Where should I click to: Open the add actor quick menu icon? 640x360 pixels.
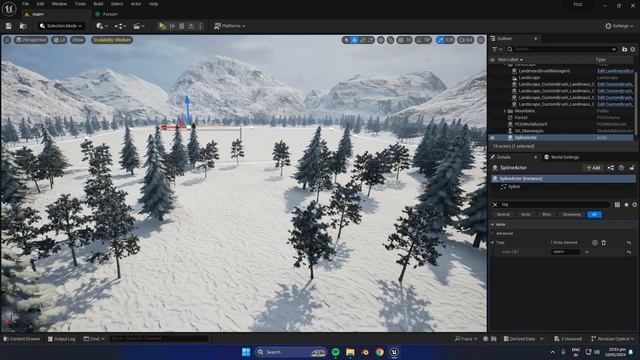[101, 26]
